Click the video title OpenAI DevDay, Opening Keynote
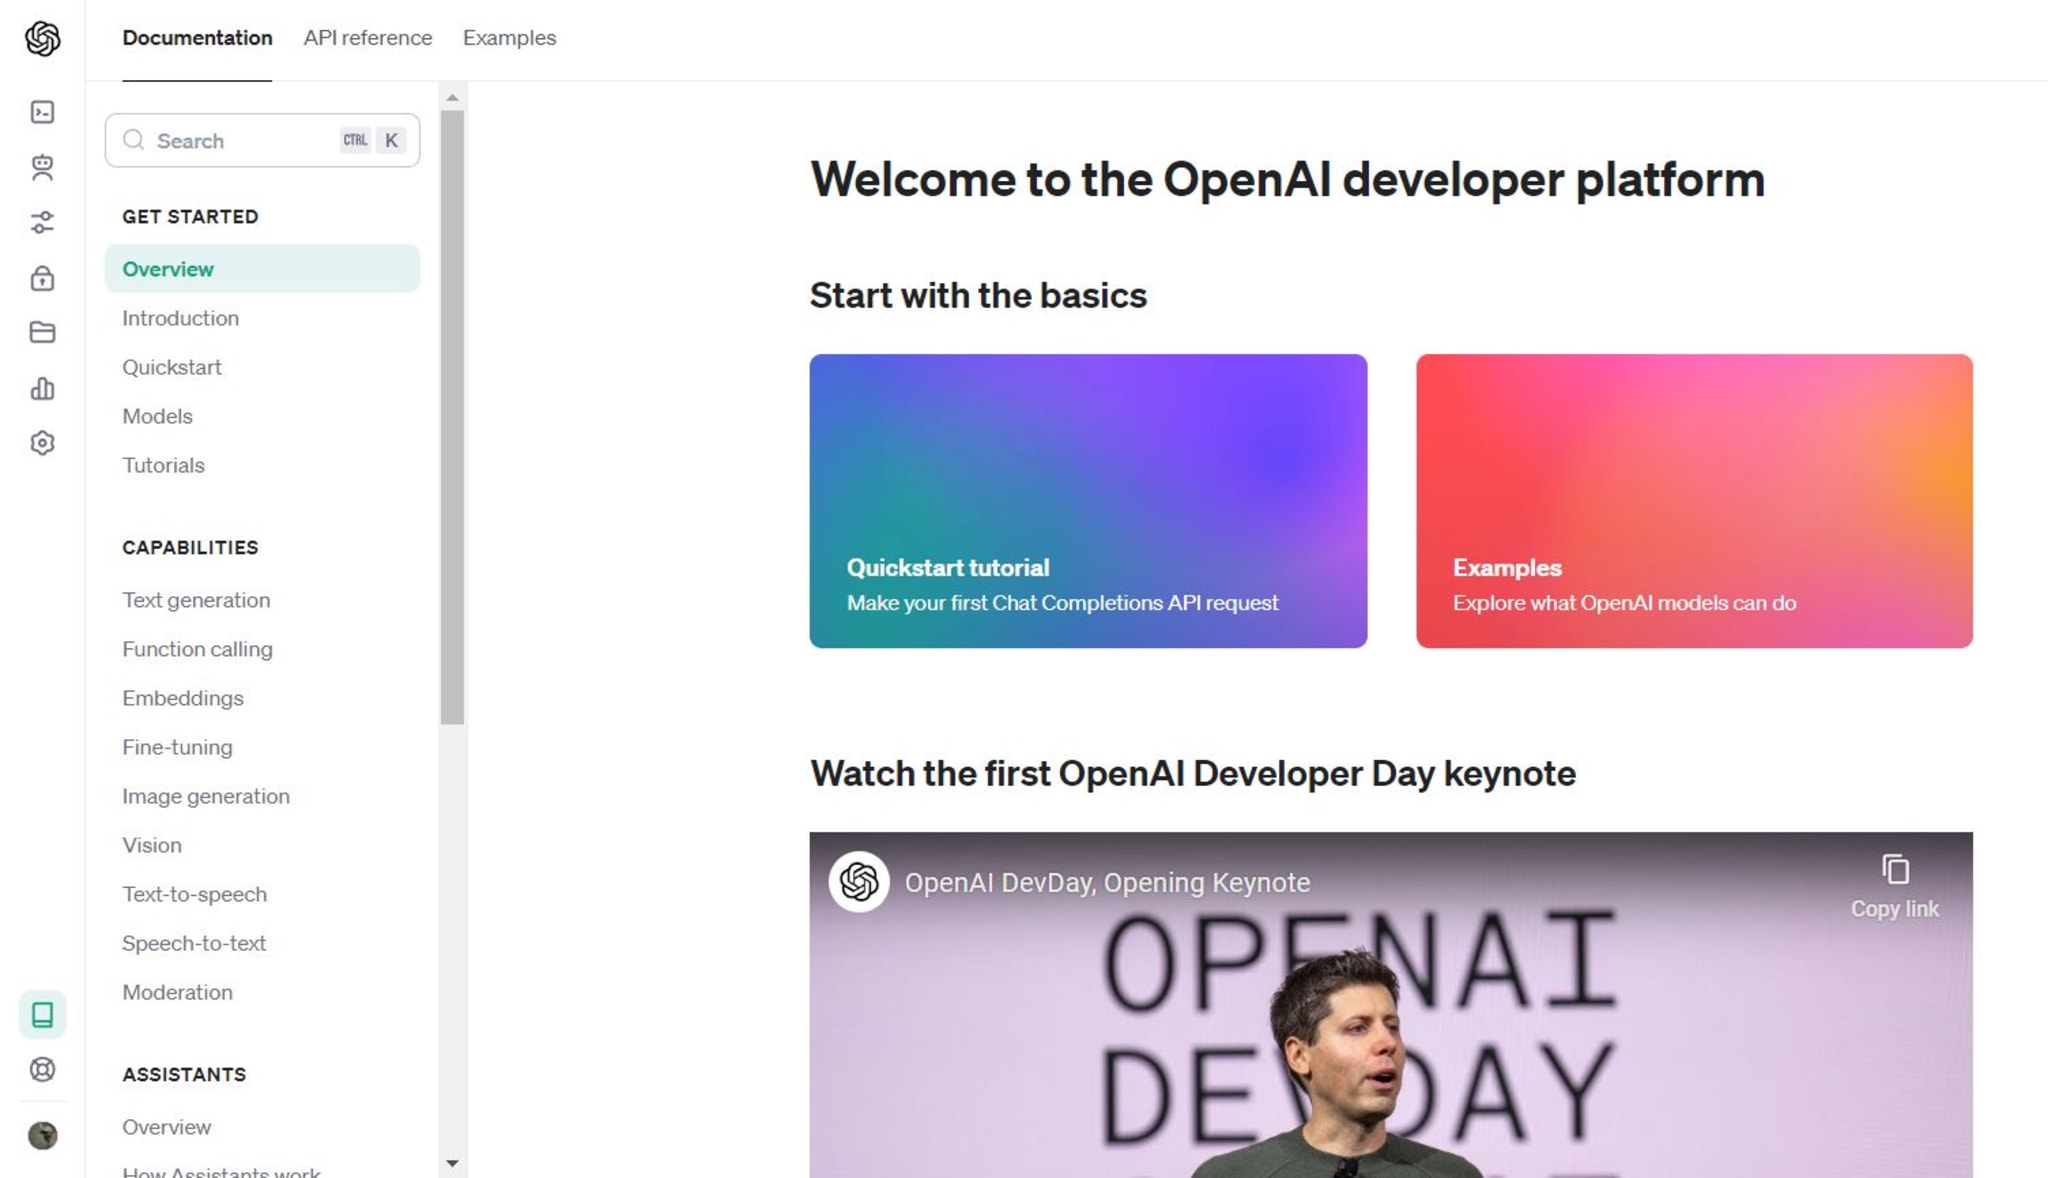Screen dimensions: 2048x1178 point(1107,882)
